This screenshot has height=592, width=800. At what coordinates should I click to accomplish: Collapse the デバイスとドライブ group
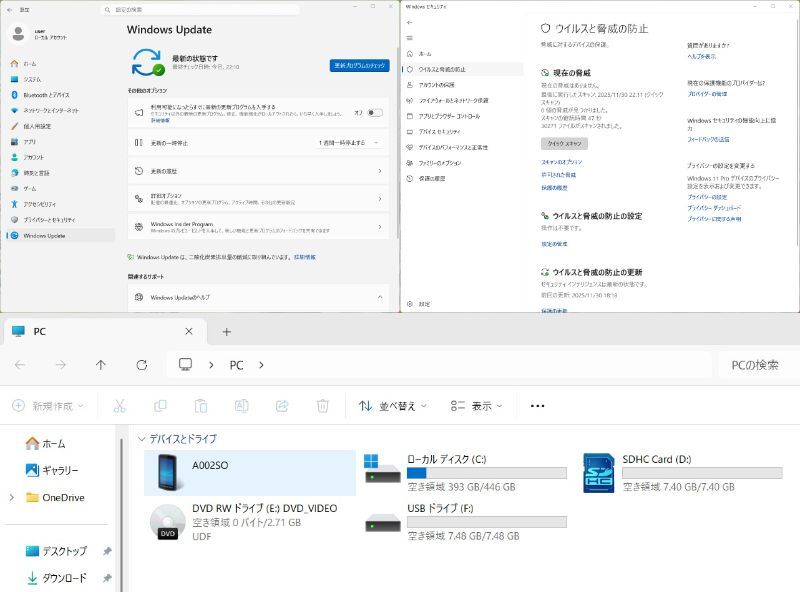(x=140, y=439)
